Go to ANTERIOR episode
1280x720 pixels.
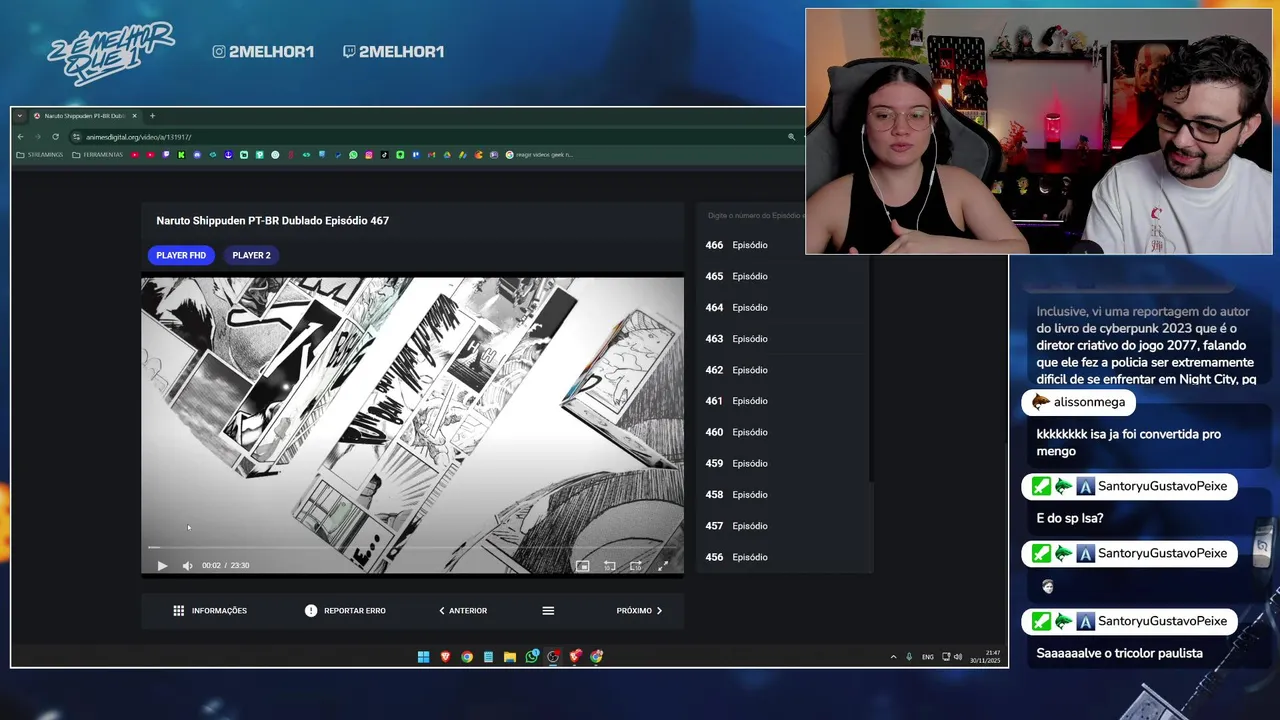463,611
